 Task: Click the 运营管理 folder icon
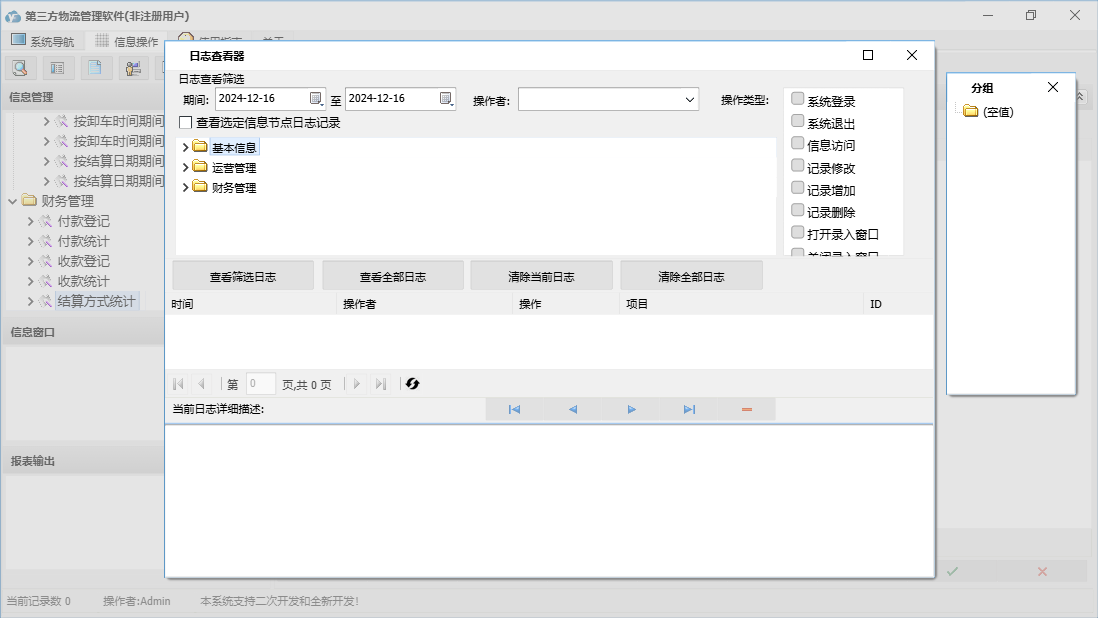coord(200,167)
